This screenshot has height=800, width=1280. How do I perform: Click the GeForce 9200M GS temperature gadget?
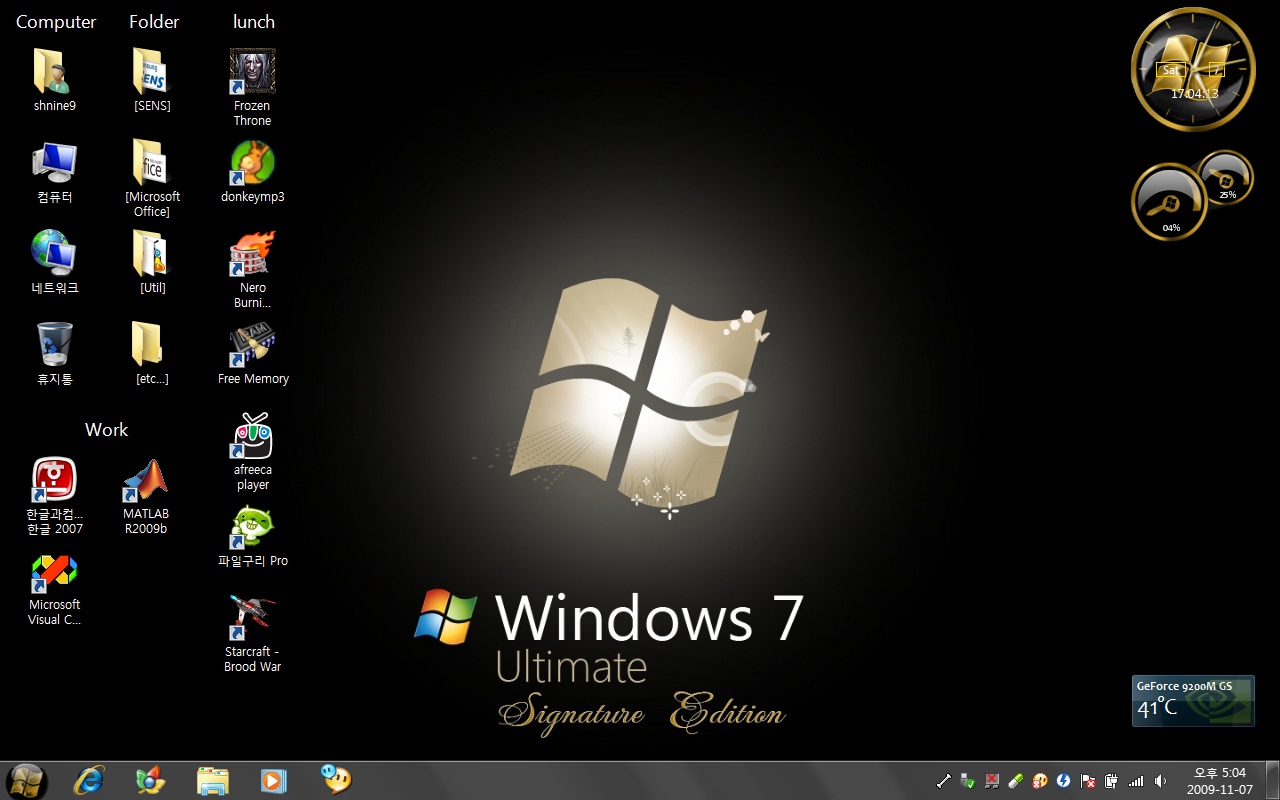[x=1193, y=701]
